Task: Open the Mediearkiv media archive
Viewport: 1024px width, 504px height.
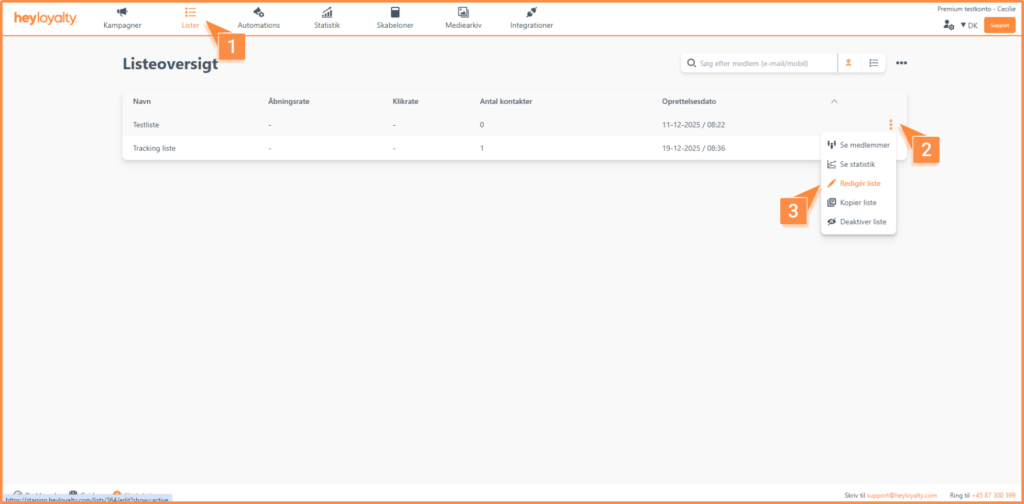Action: pos(462,18)
